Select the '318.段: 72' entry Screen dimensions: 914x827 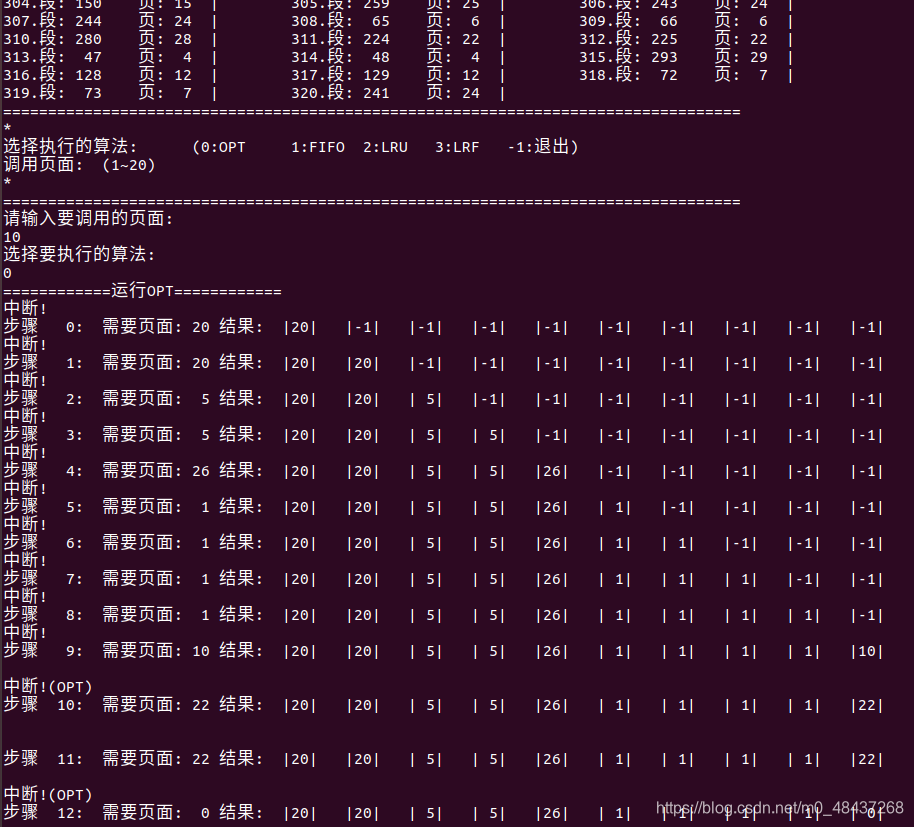pyautogui.click(x=628, y=76)
